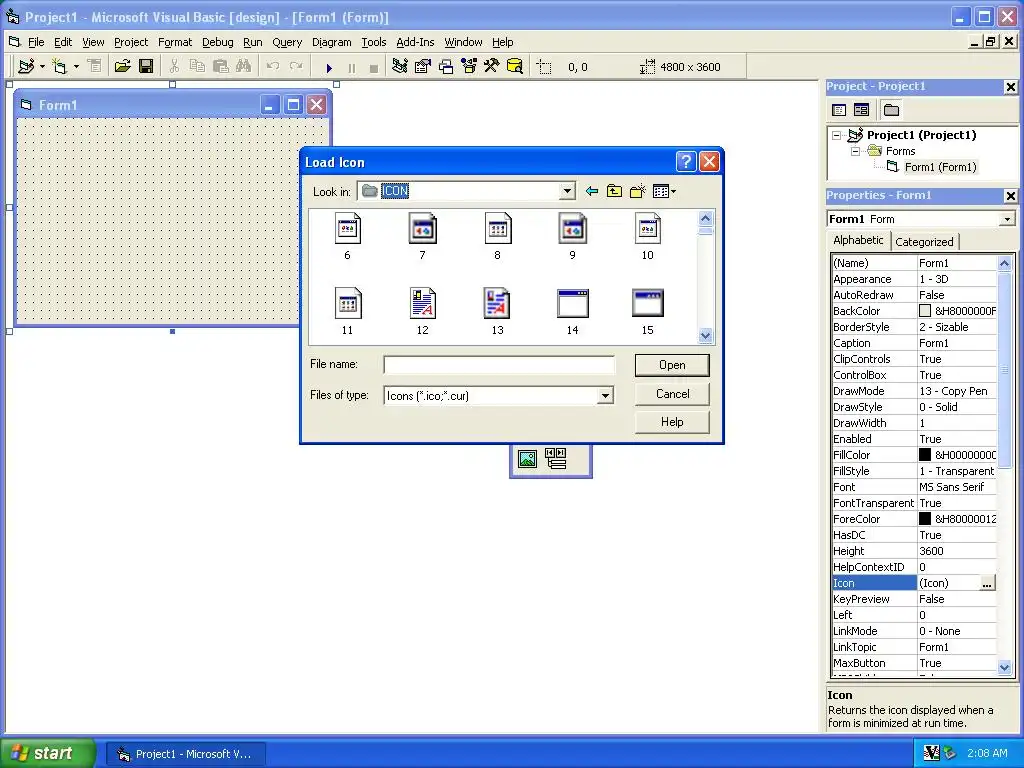Select the BorderStyle property row
The height and width of the screenshot is (768, 1024).
tap(914, 327)
